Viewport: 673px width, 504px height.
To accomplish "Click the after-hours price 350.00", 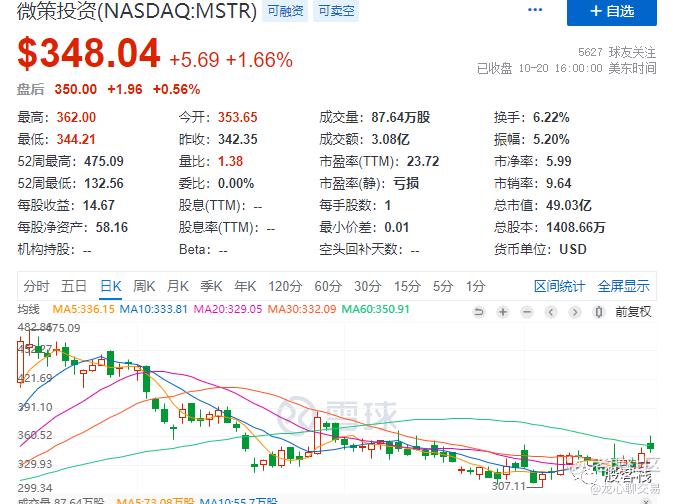I will (76, 89).
